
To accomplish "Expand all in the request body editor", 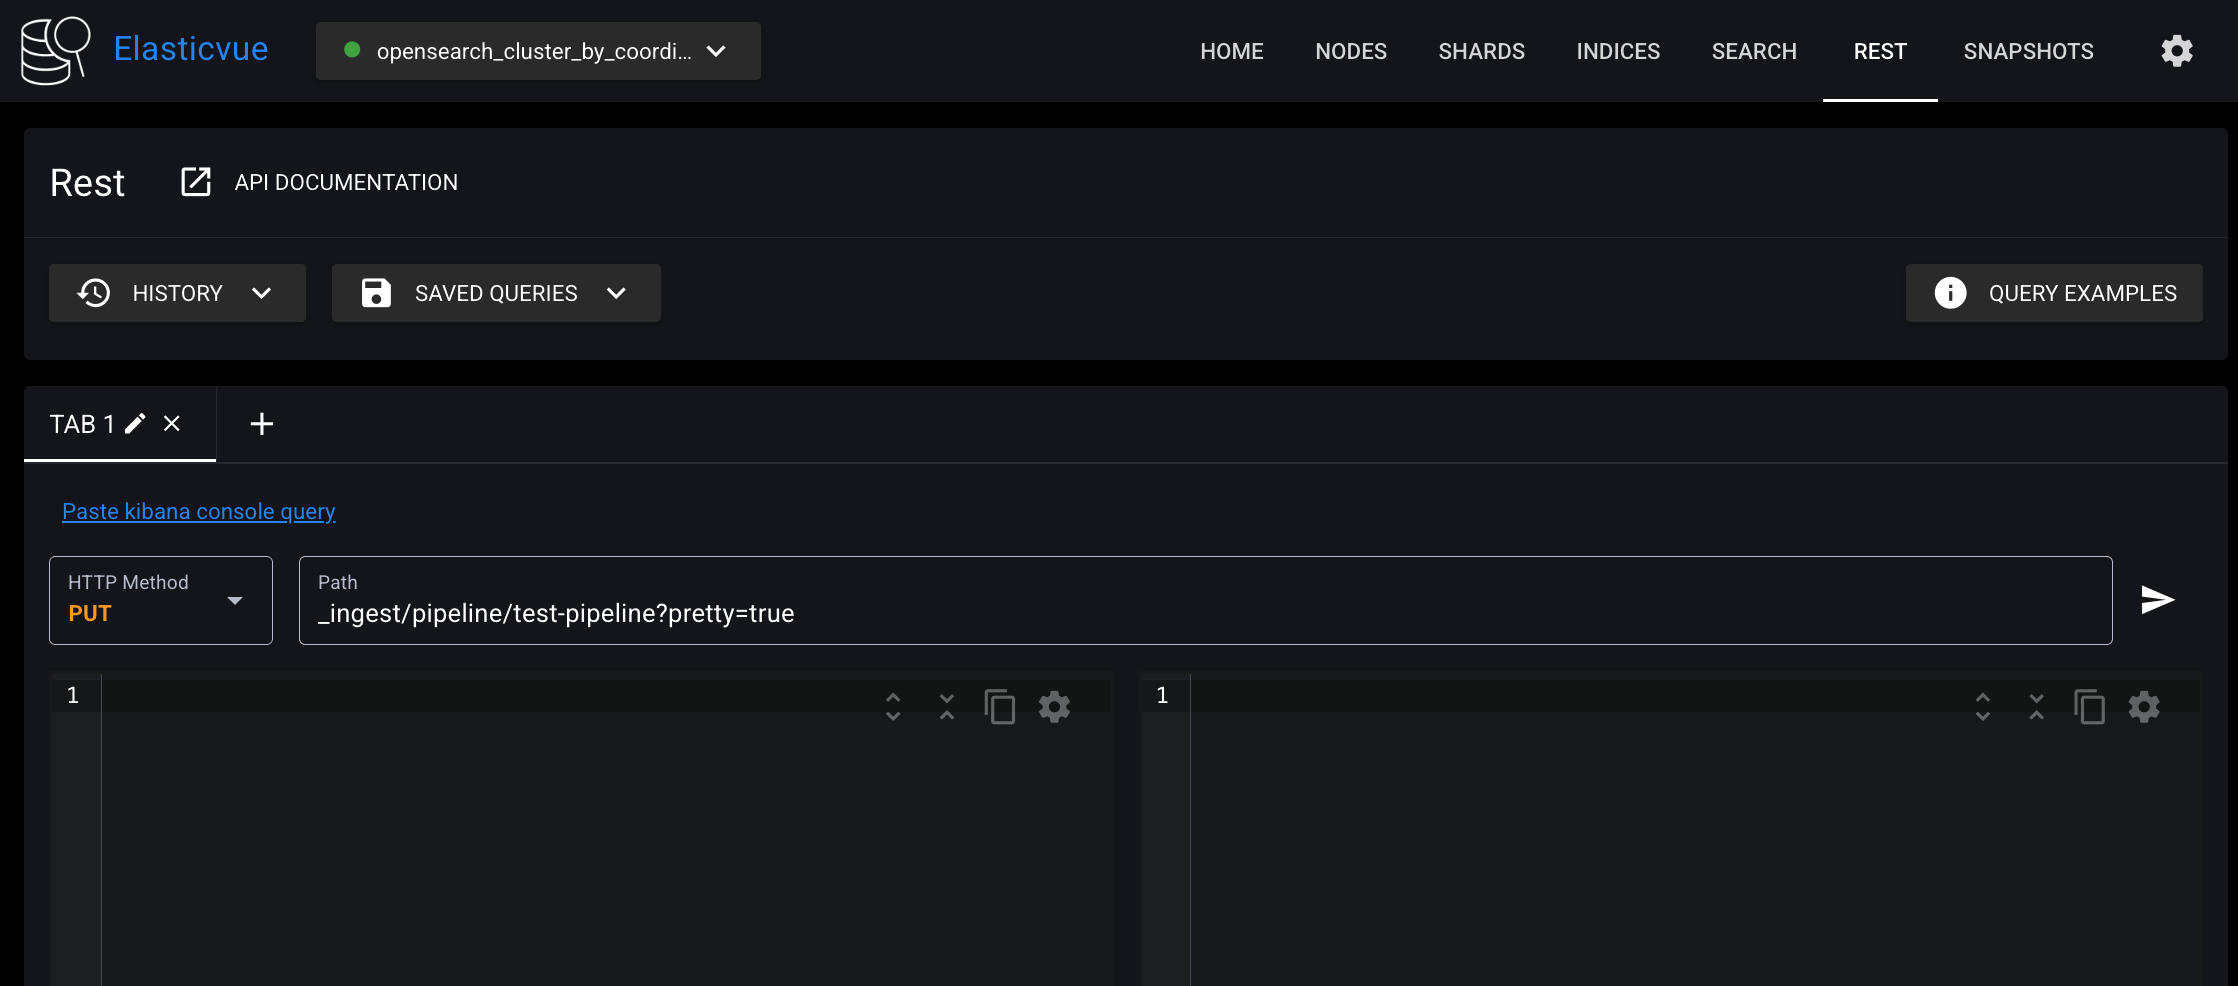I will tap(893, 707).
